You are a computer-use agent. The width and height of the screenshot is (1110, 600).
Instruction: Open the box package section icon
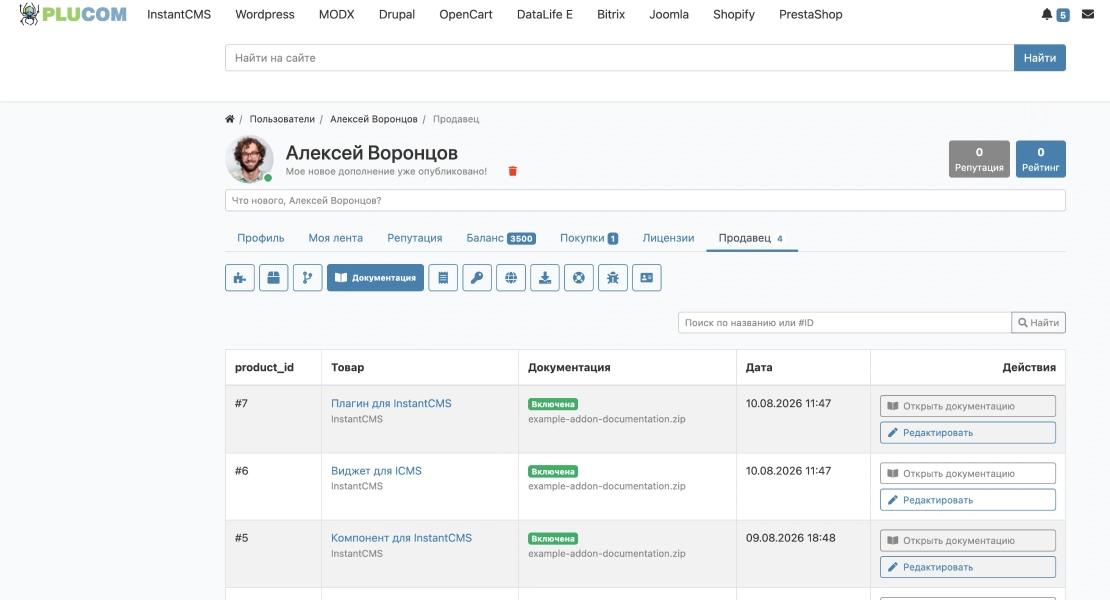[273, 277]
